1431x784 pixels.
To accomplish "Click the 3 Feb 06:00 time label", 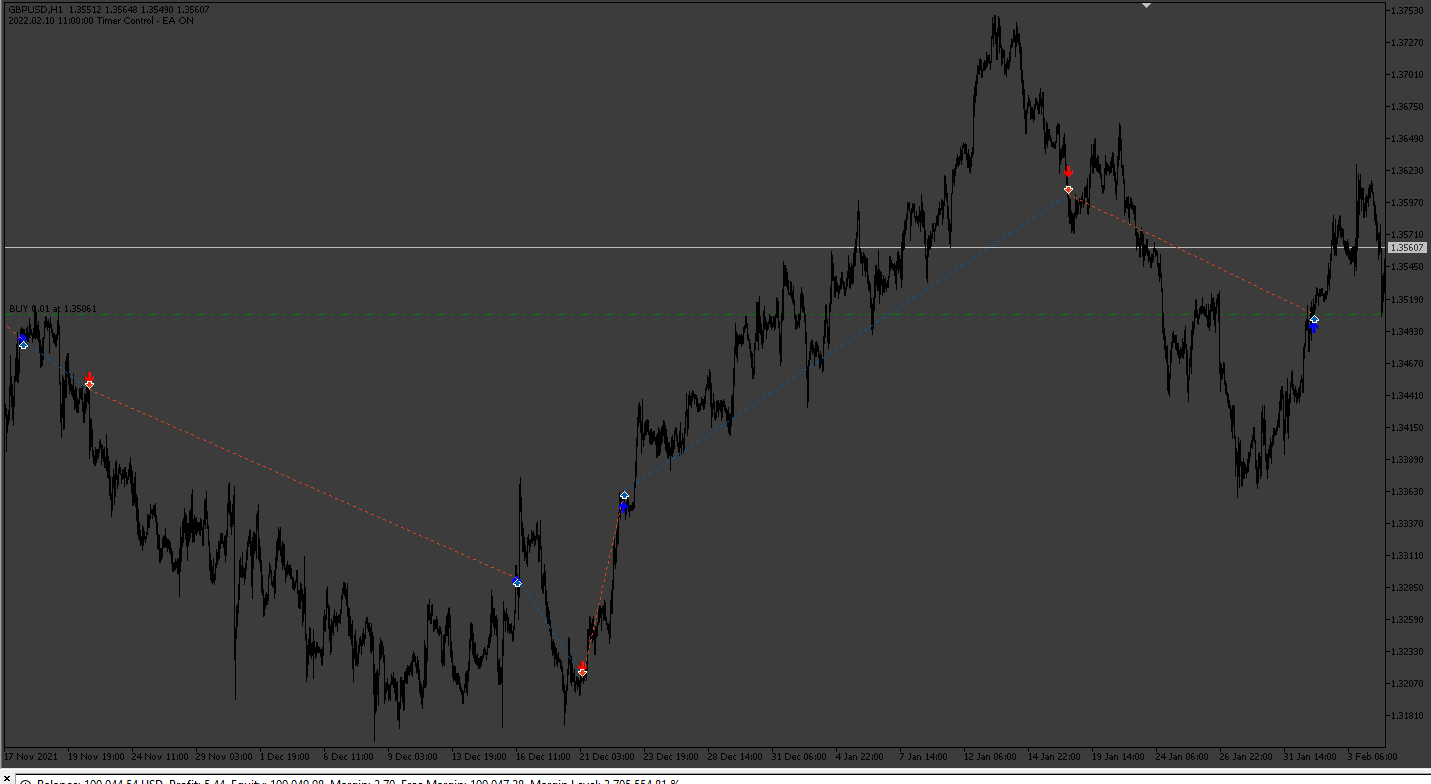I will pyautogui.click(x=1373, y=756).
